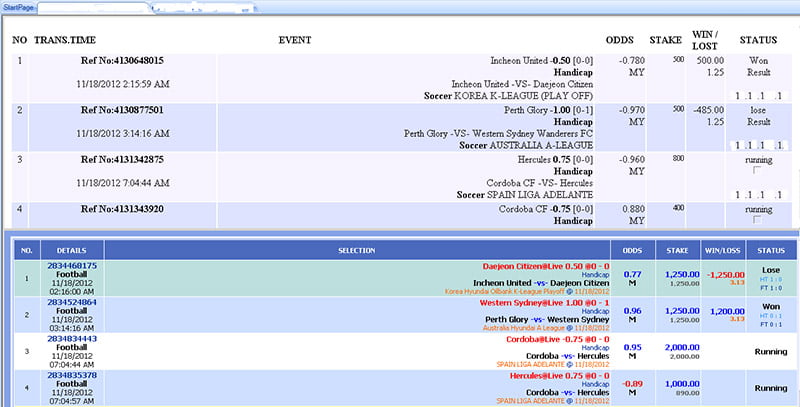The image size is (800, 407).
Task: Click the win/loss value -1,250.00
Action: tap(725, 274)
